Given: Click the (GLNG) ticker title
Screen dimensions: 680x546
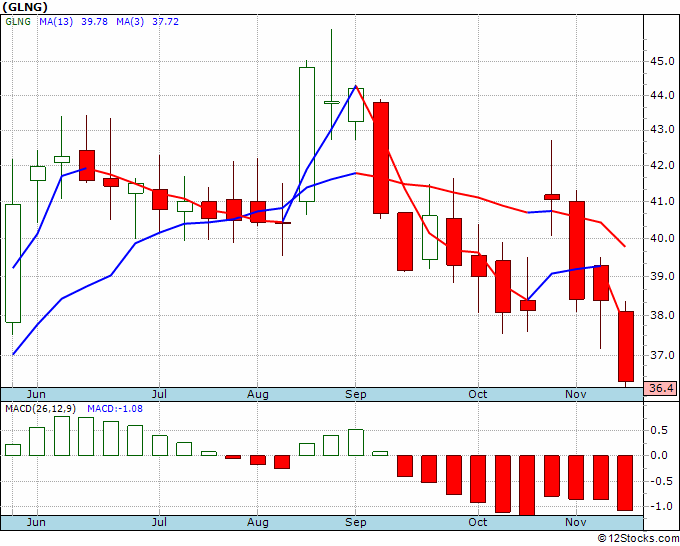Looking at the screenshot, I should pyautogui.click(x=25, y=7).
